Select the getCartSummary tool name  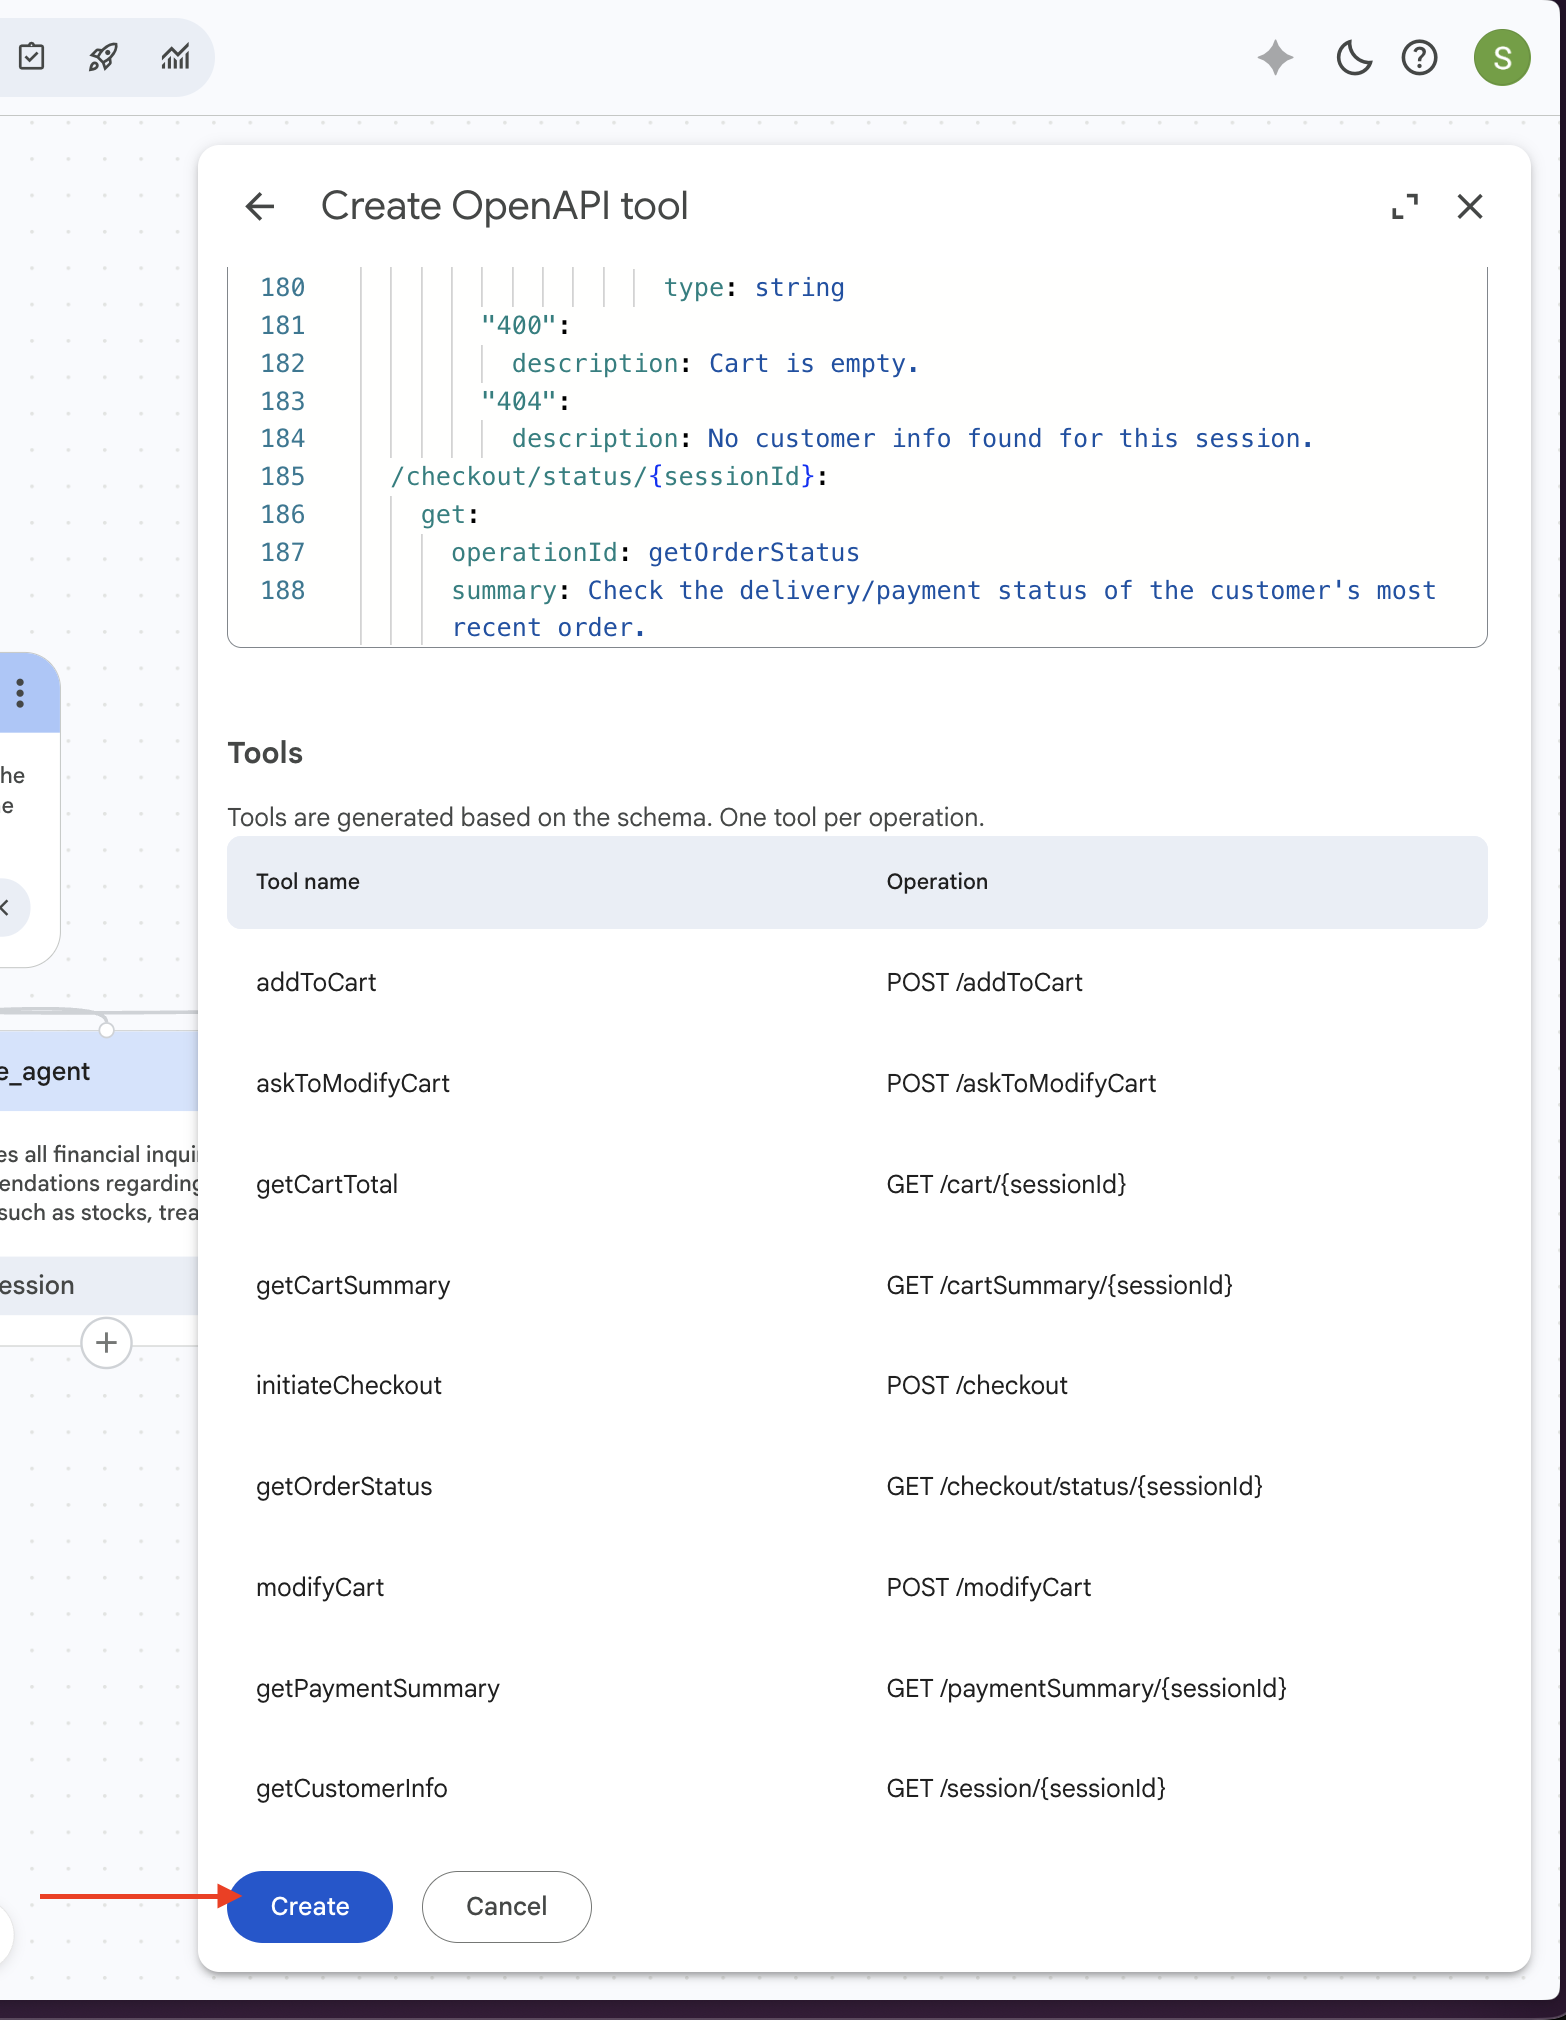[x=353, y=1285]
